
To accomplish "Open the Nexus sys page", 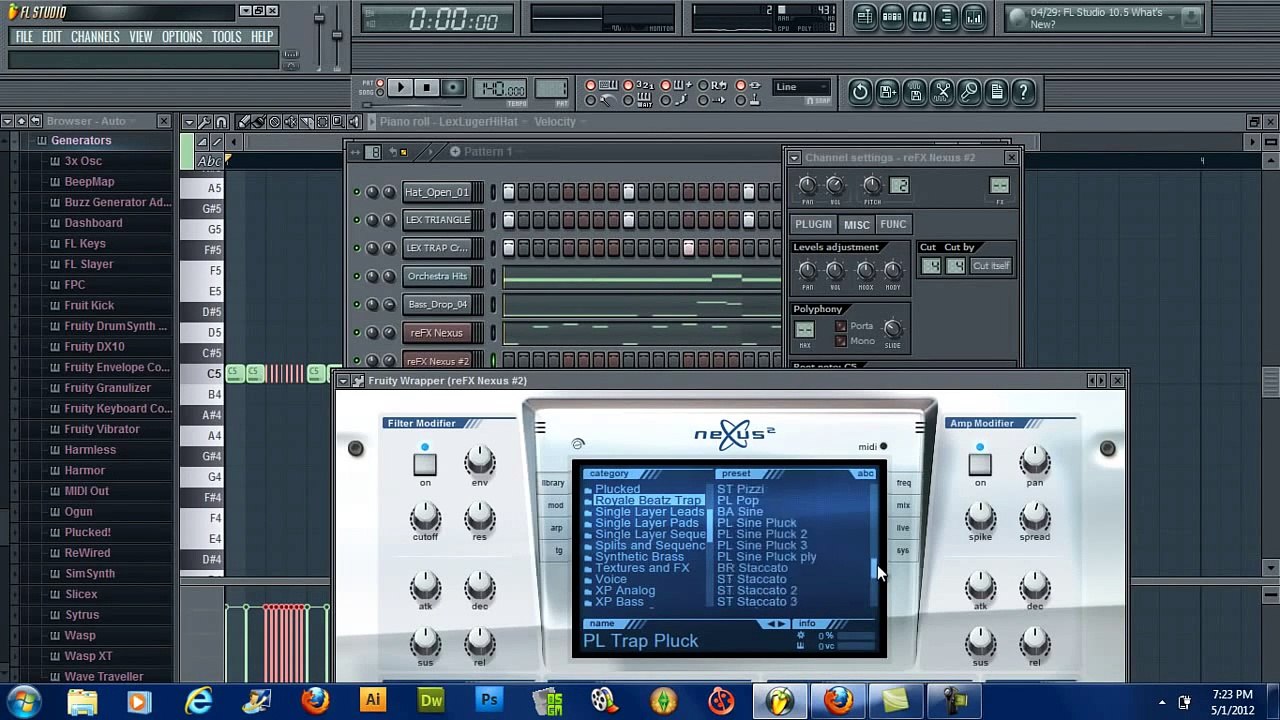I will click(x=903, y=551).
